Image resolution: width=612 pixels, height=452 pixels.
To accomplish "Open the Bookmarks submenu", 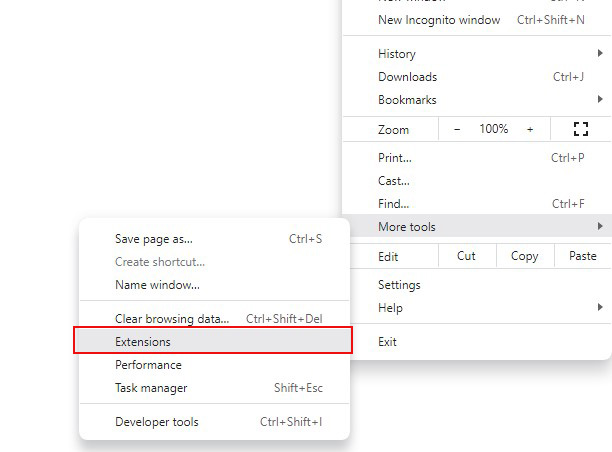I will point(477,100).
